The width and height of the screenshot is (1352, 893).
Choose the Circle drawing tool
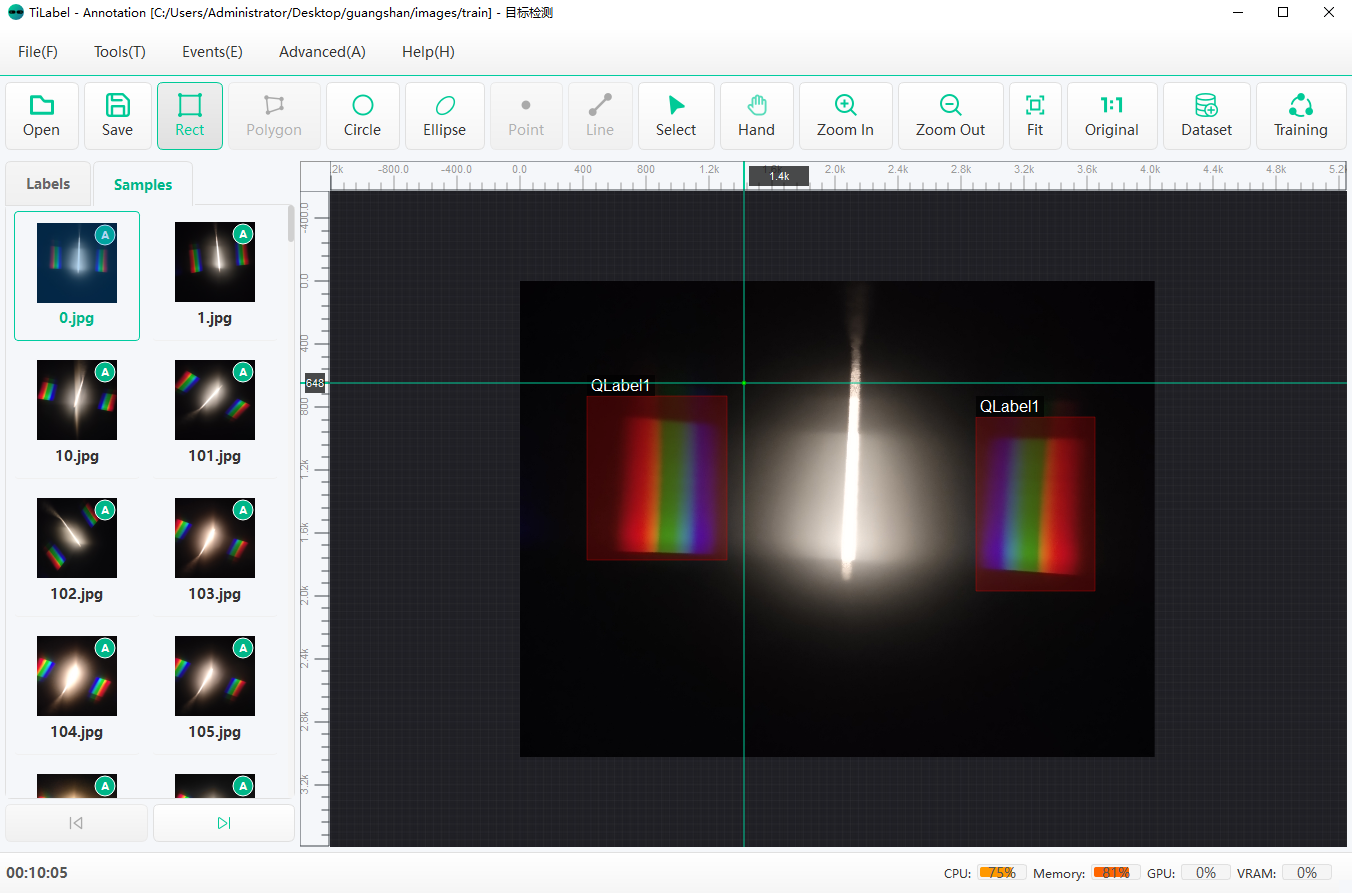362,115
